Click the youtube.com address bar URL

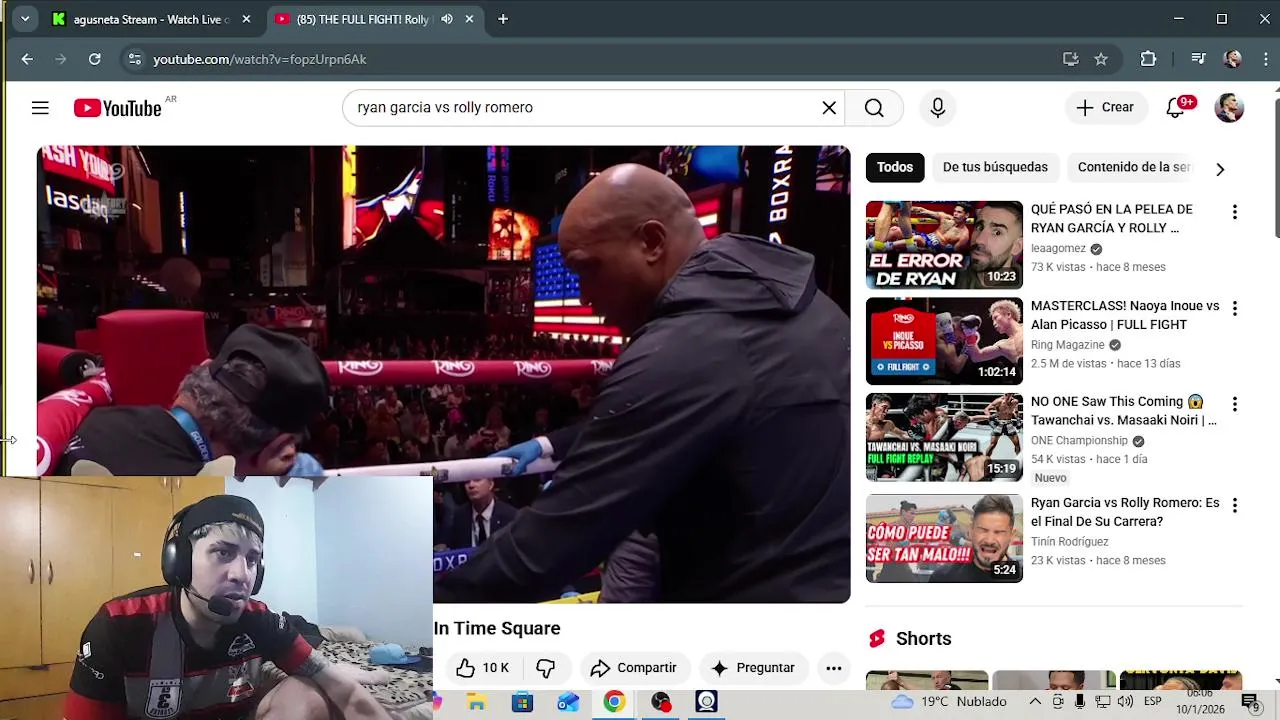(260, 59)
